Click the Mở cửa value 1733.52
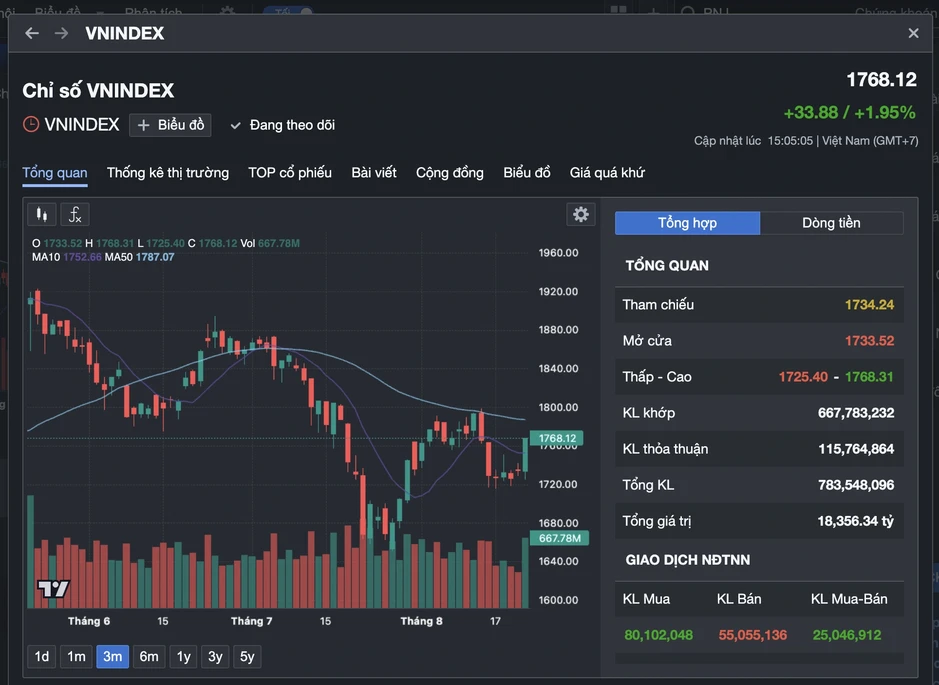 869,341
